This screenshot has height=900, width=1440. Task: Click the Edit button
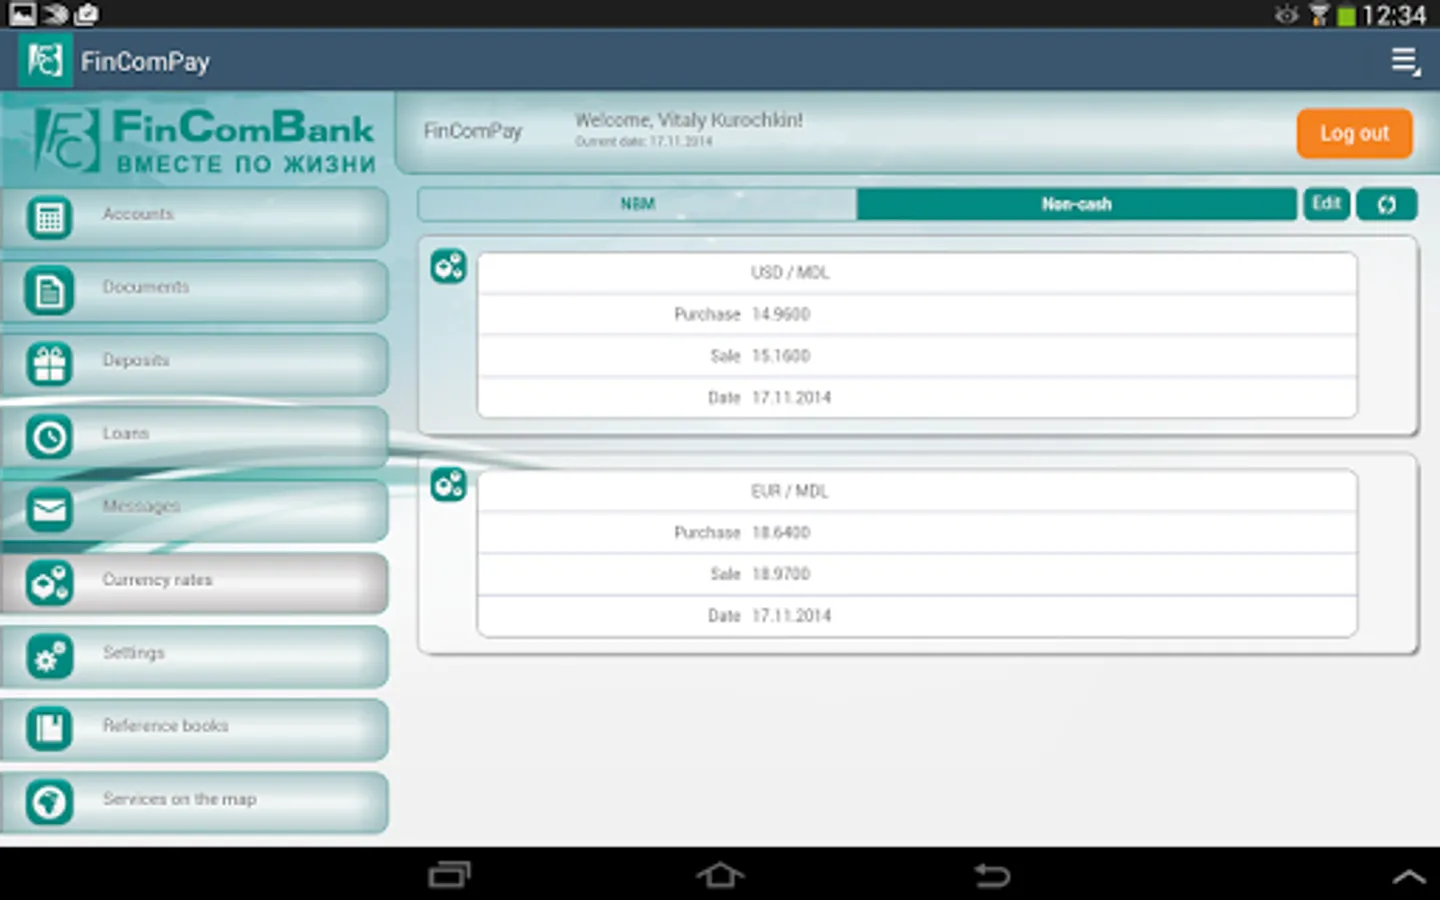point(1326,203)
